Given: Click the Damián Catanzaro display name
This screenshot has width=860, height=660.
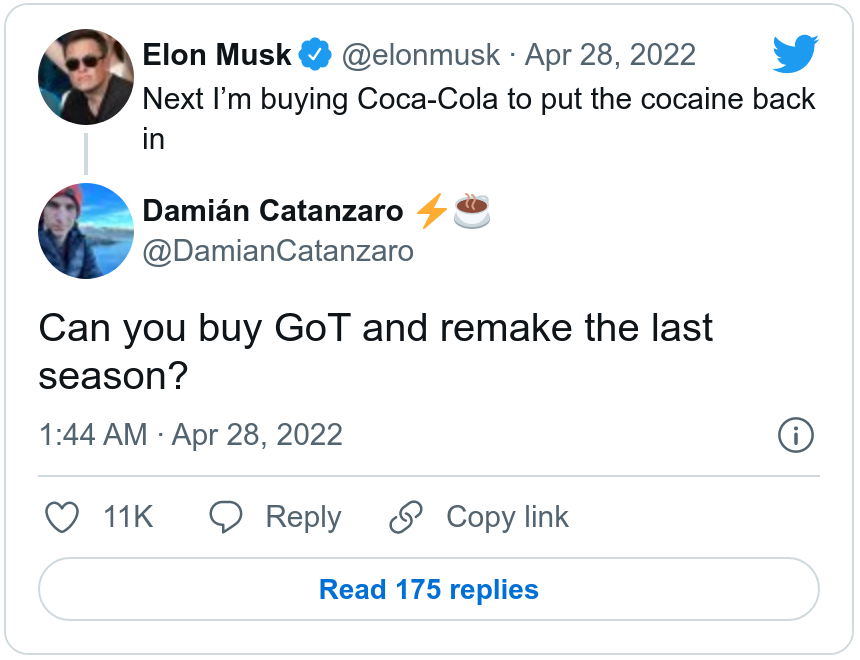Looking at the screenshot, I should tap(273, 211).
